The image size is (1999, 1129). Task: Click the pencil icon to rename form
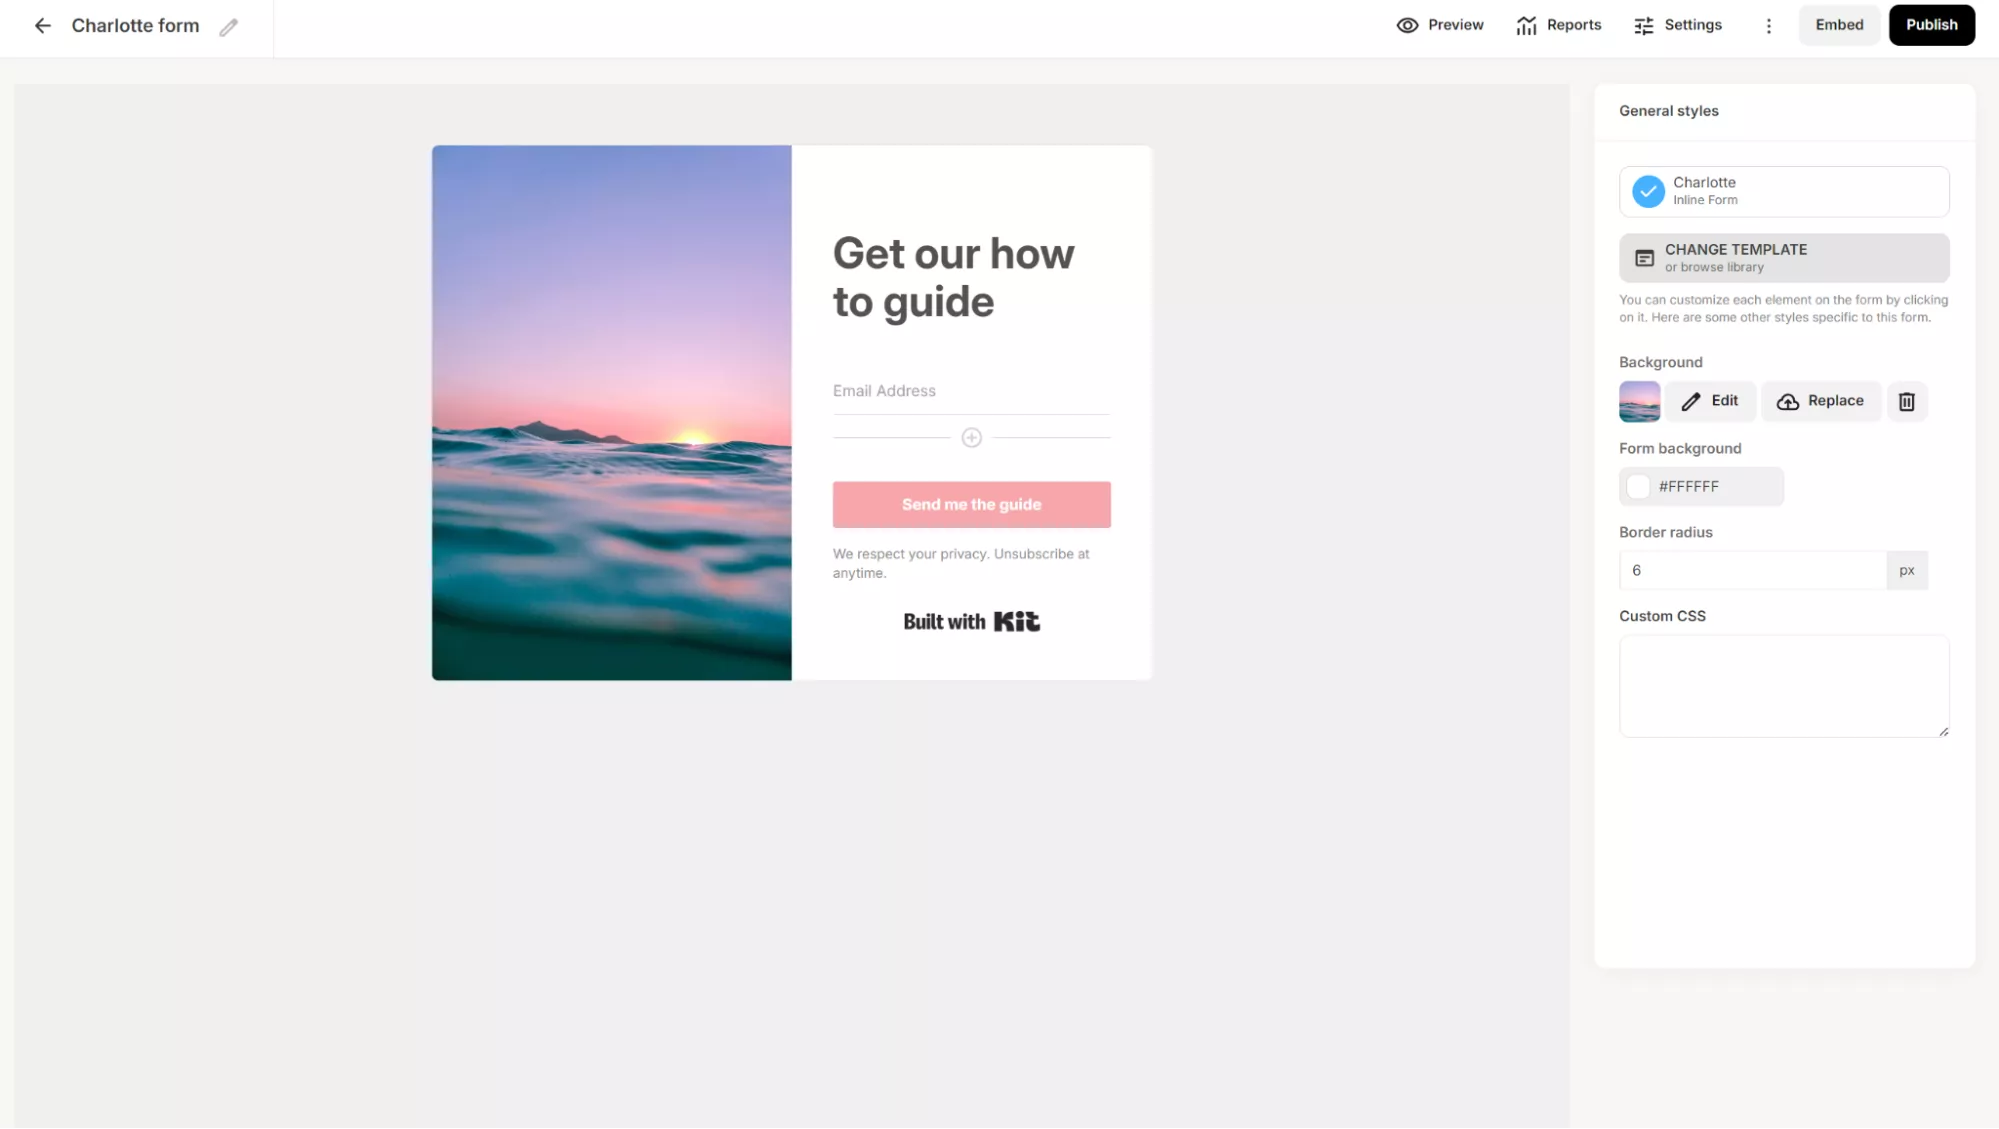(x=229, y=27)
